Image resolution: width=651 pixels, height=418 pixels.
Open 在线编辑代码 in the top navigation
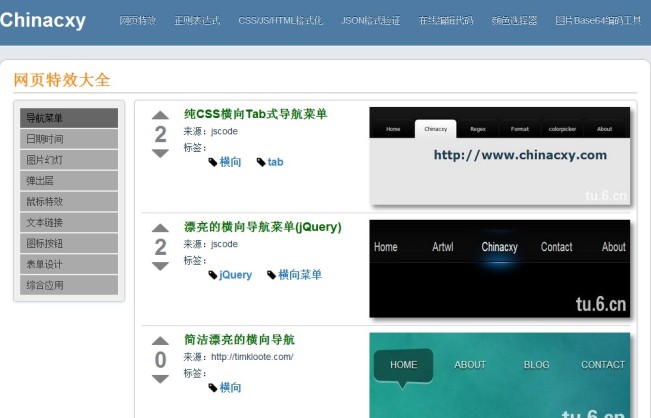(x=446, y=20)
